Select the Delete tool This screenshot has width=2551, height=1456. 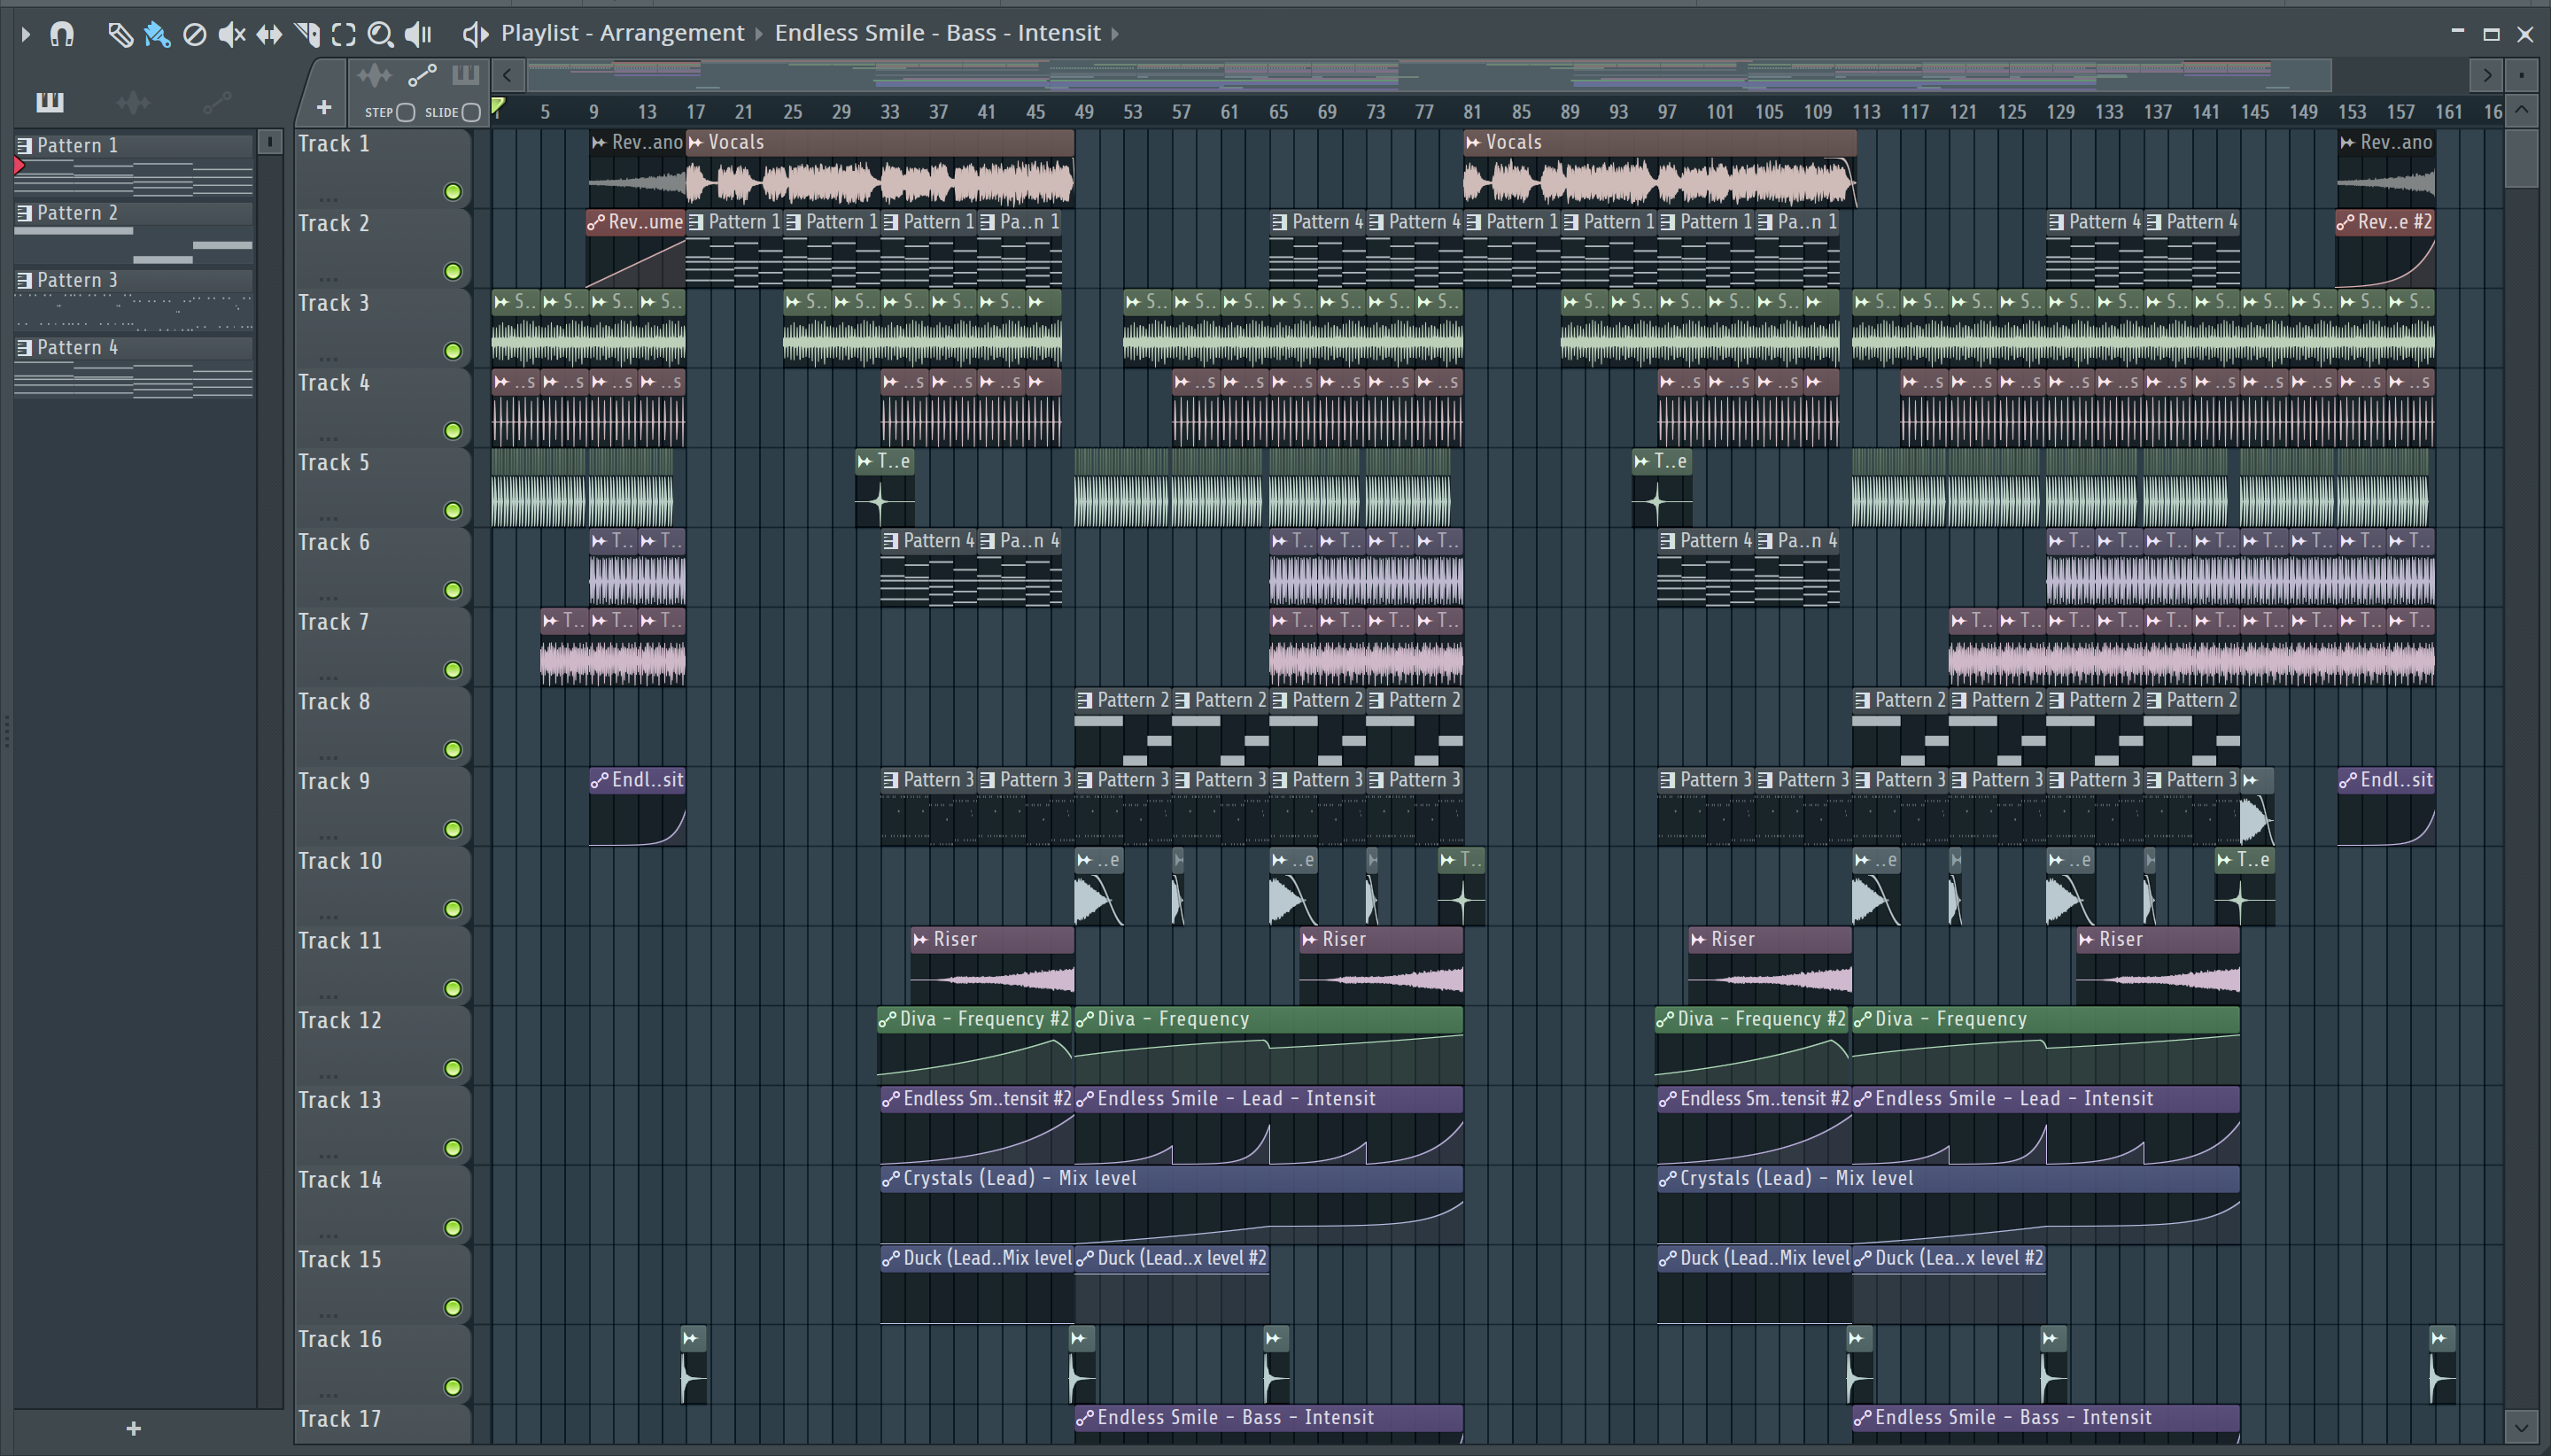[195, 34]
